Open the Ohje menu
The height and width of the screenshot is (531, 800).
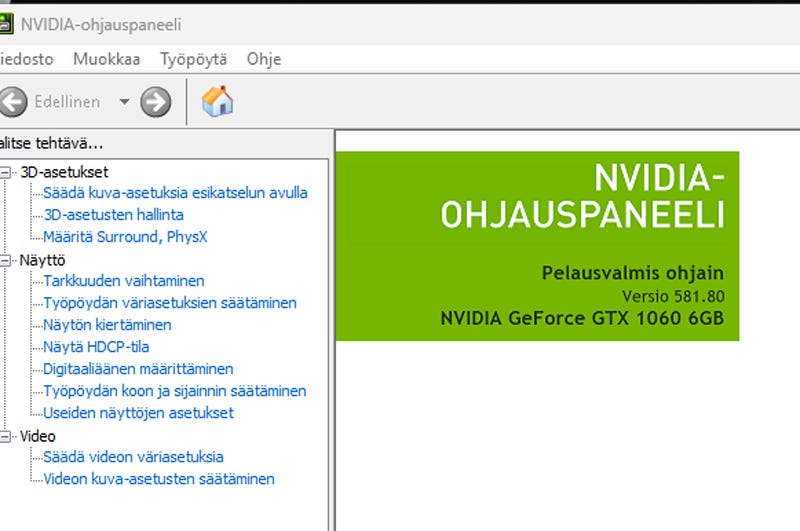pos(264,59)
